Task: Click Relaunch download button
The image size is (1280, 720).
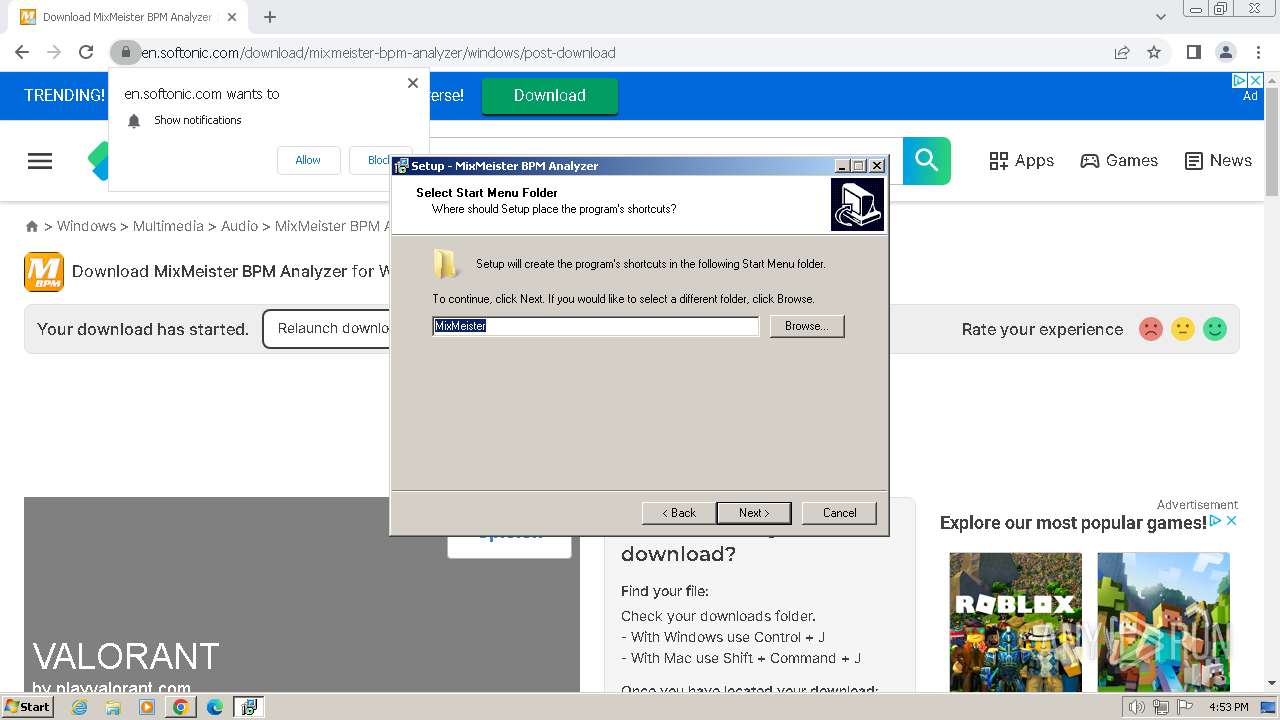Action: pos(327,329)
